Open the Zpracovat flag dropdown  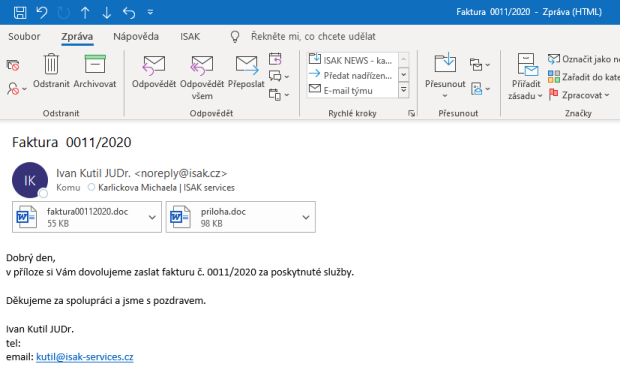pos(580,95)
